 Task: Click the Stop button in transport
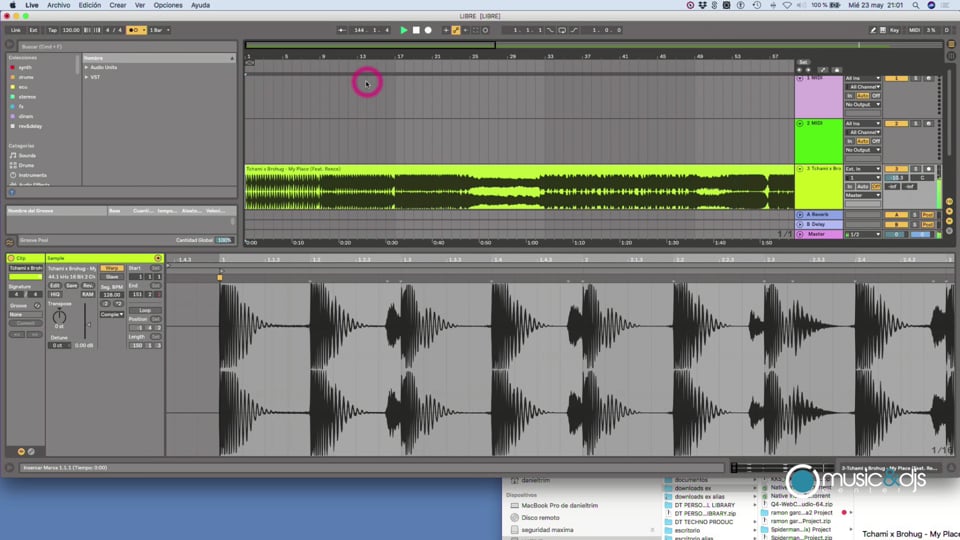click(416, 30)
